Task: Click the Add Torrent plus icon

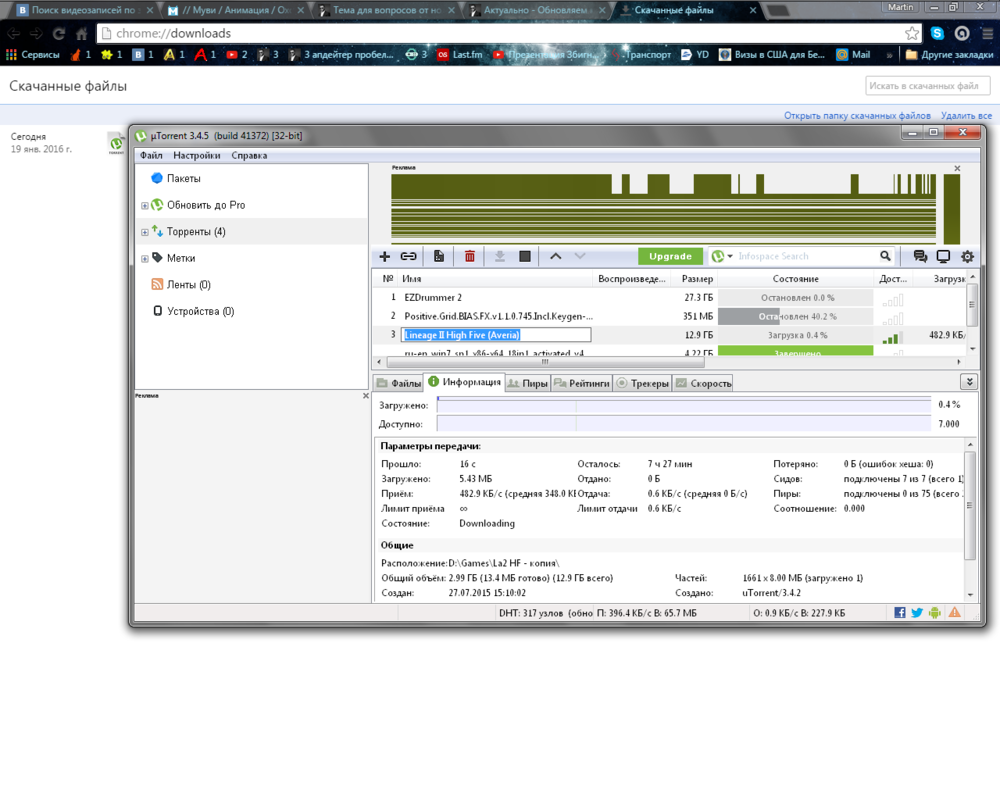Action: tap(385, 257)
